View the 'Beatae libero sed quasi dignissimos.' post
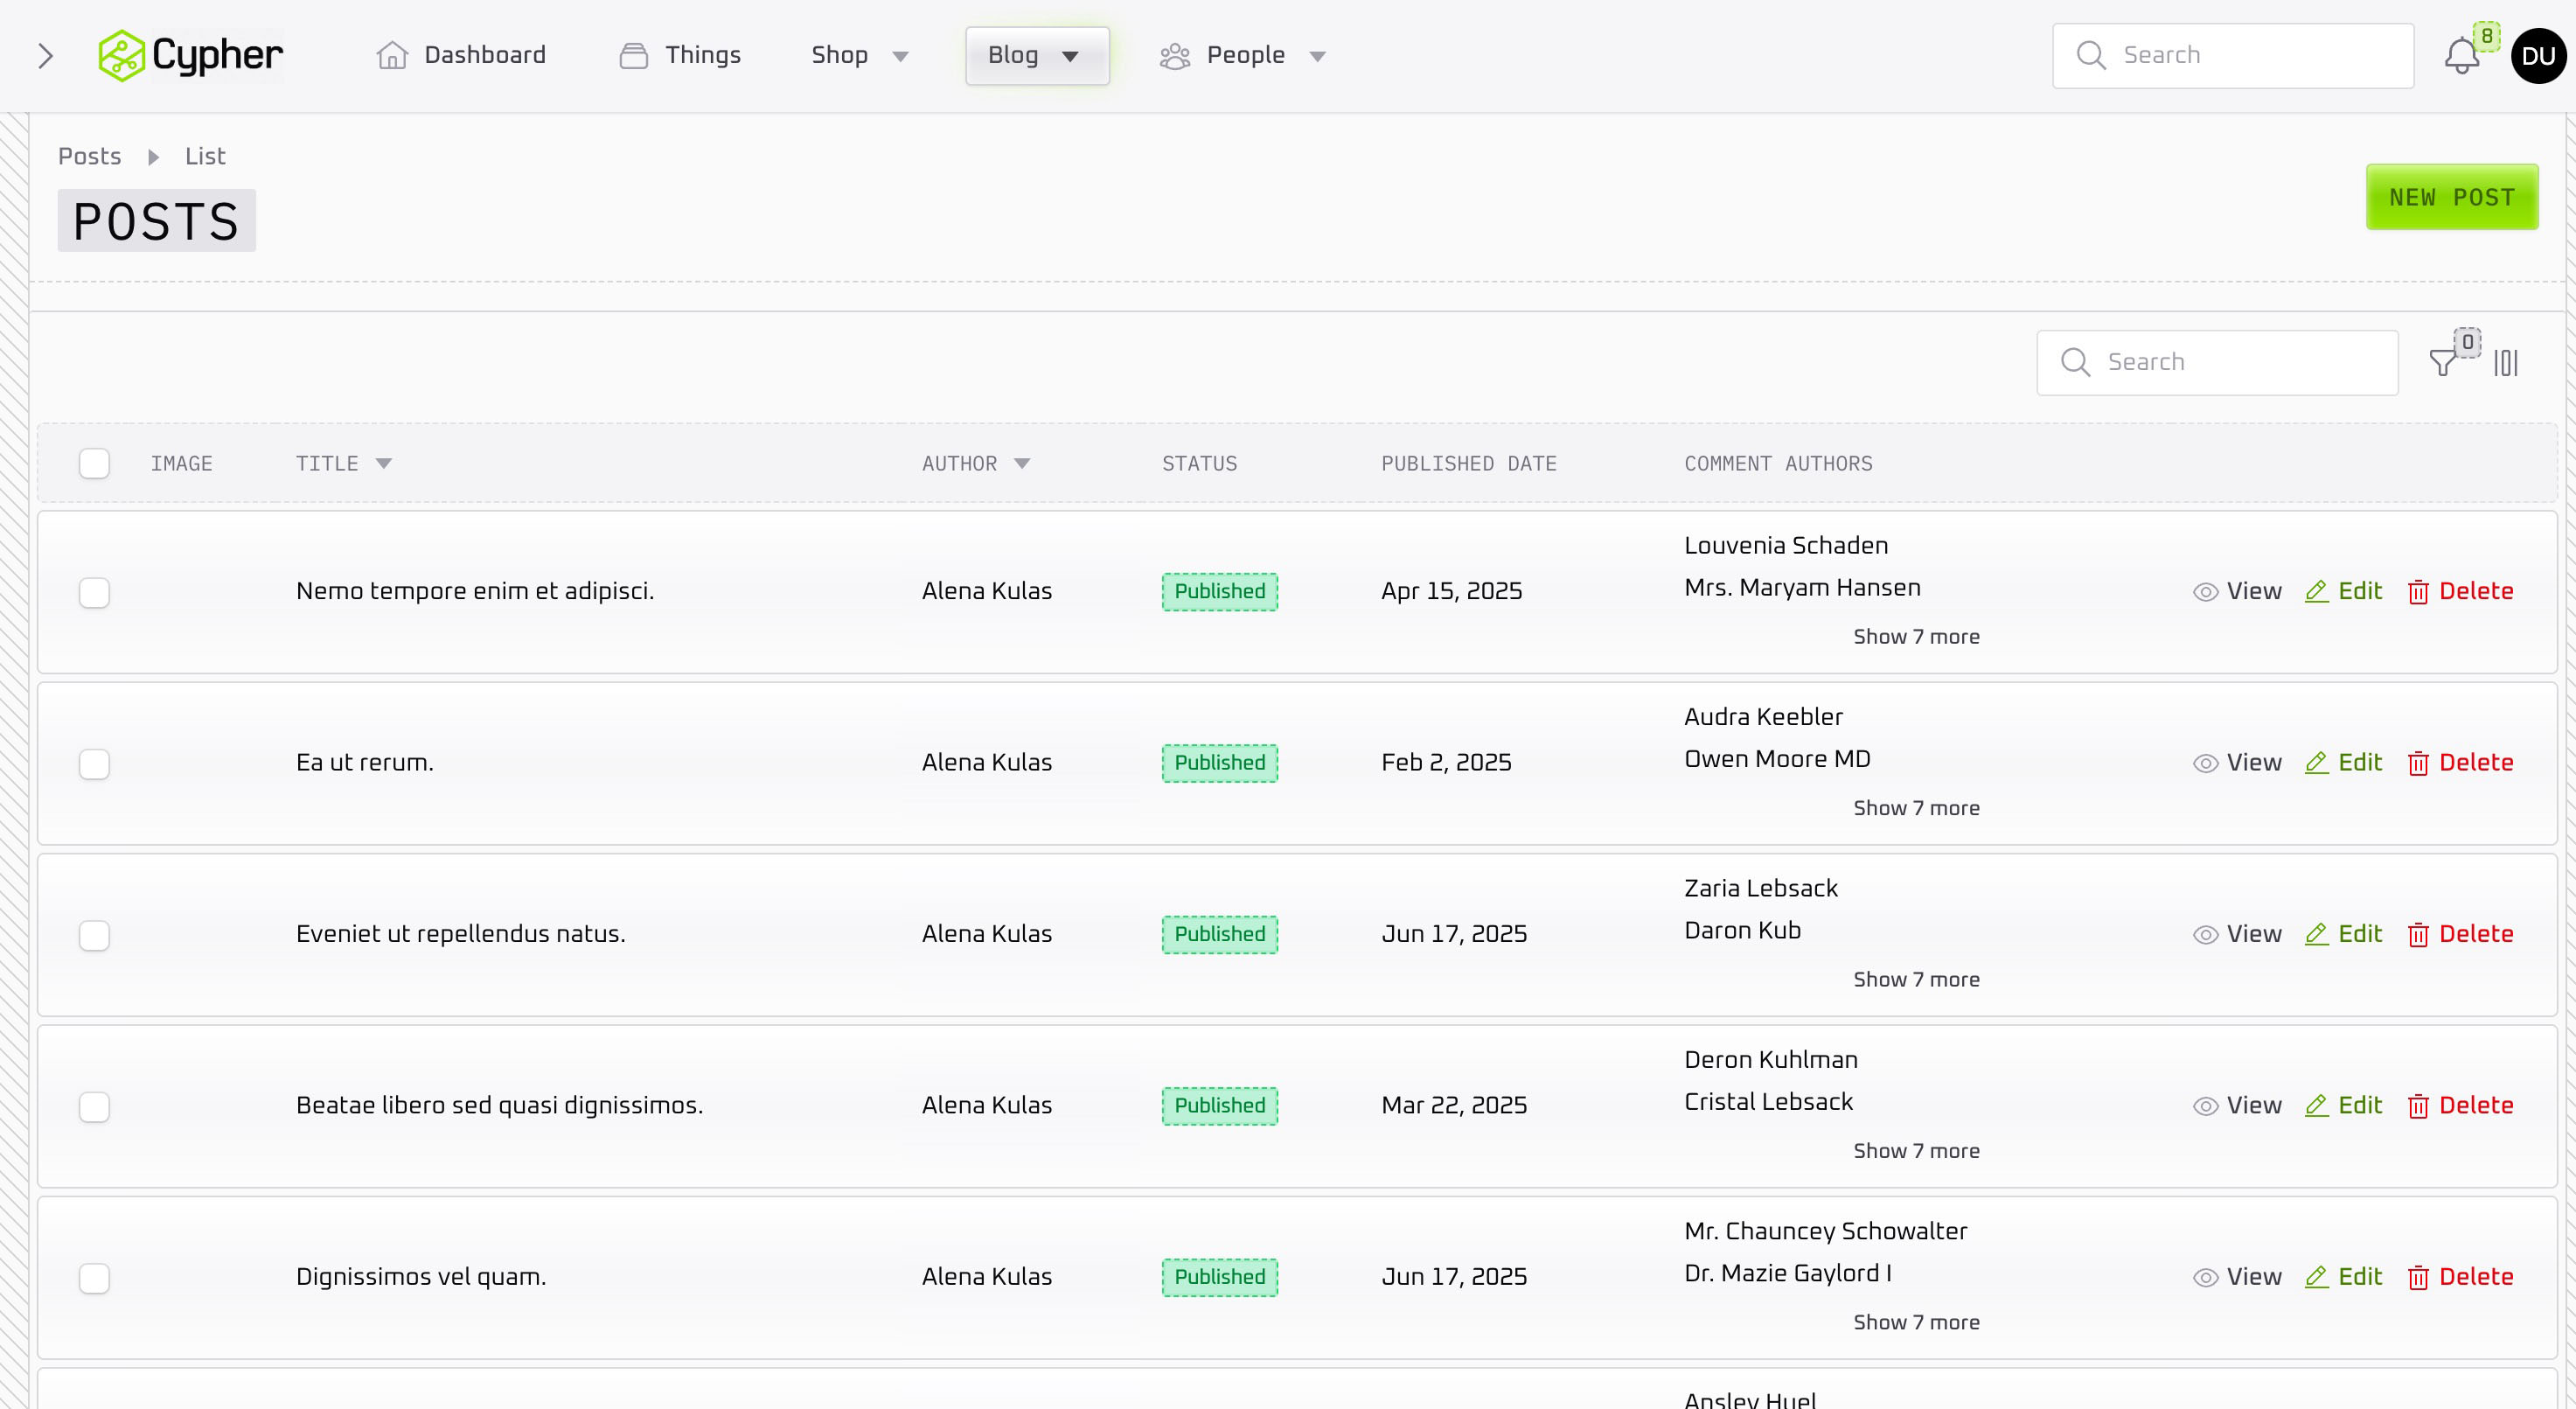 tap(2237, 1105)
